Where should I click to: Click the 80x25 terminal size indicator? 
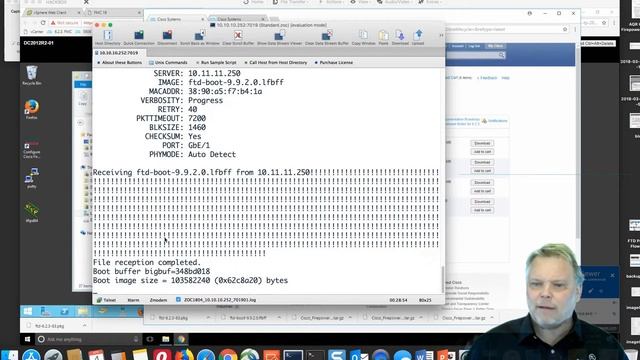click(x=425, y=300)
